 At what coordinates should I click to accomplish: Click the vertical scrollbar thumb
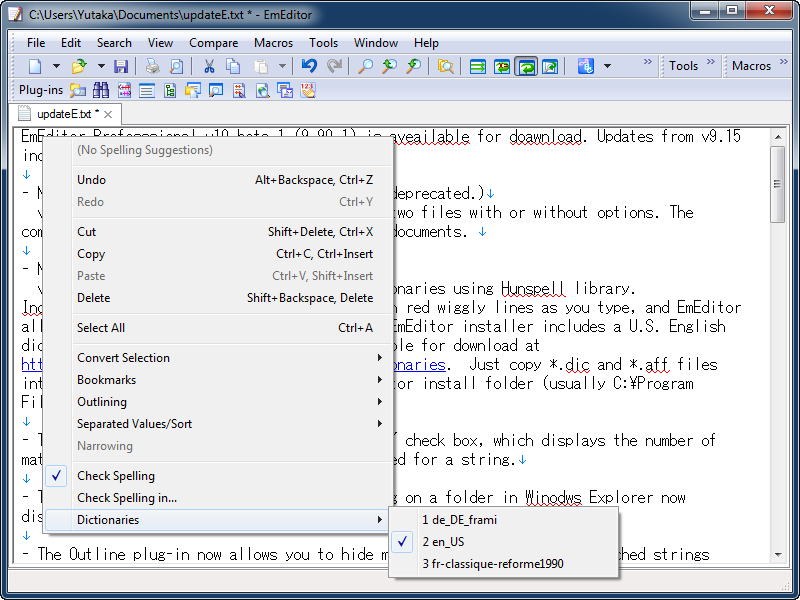click(x=777, y=184)
